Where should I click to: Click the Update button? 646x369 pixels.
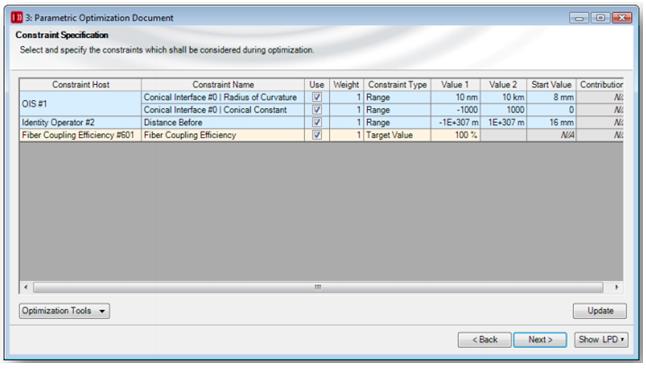point(600,311)
